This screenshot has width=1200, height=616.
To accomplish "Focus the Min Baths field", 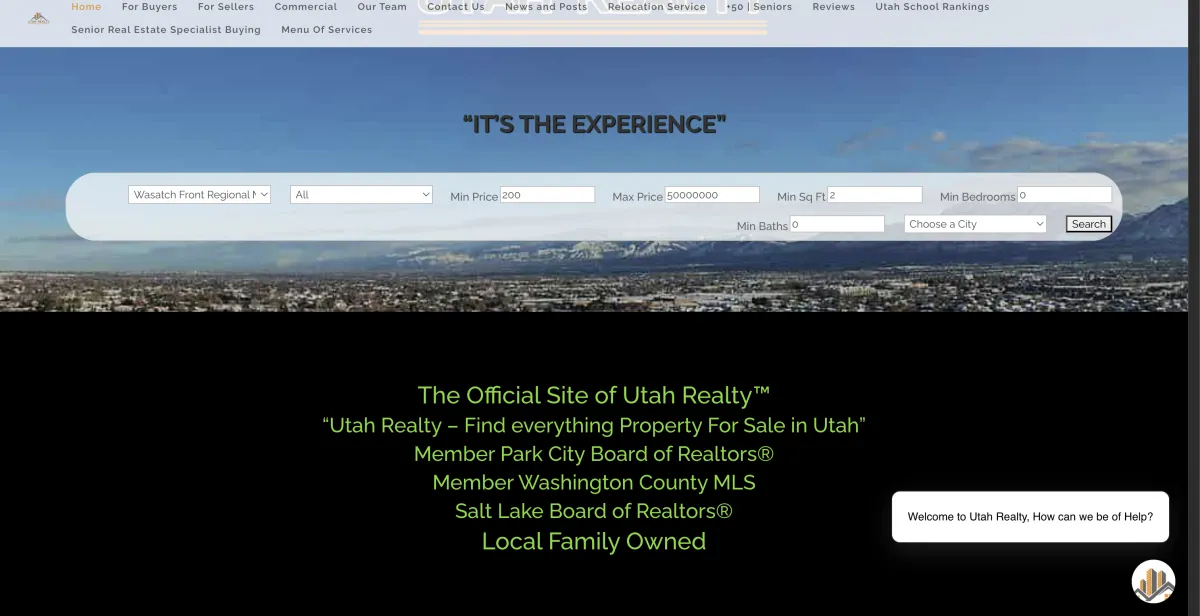I will pyautogui.click(x=837, y=224).
